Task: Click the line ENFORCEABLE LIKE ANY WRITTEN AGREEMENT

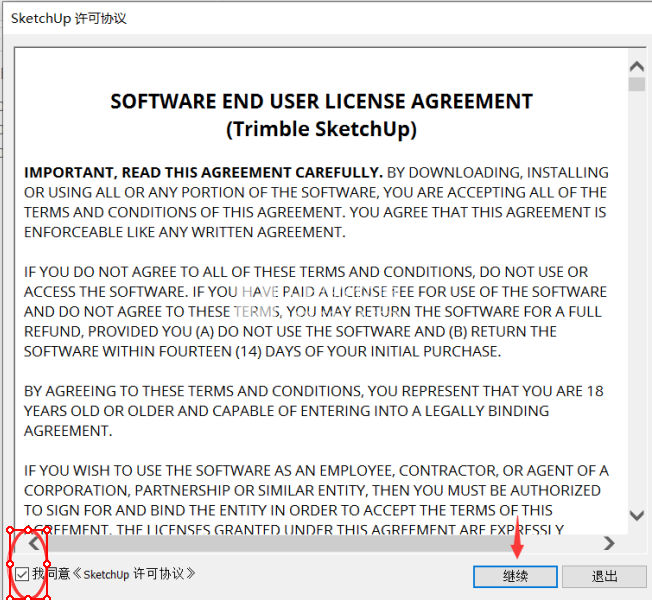Action: [x=185, y=232]
